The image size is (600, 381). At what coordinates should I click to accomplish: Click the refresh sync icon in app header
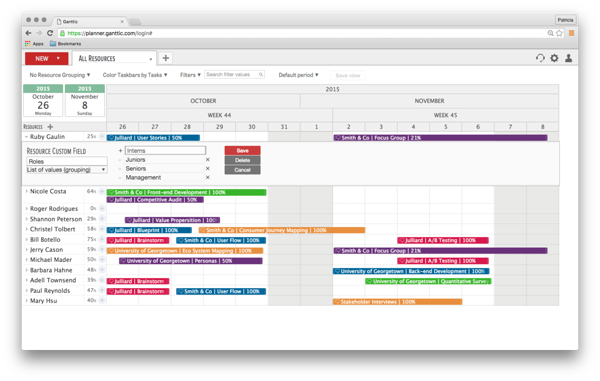tap(540, 58)
